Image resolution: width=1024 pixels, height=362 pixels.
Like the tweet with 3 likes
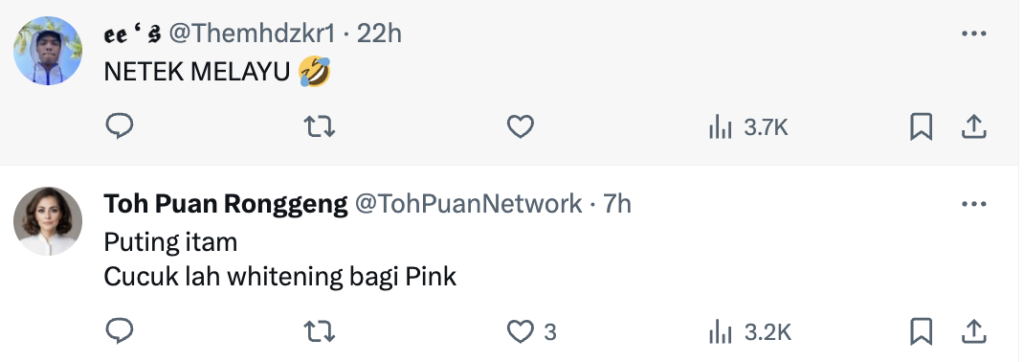(532, 332)
